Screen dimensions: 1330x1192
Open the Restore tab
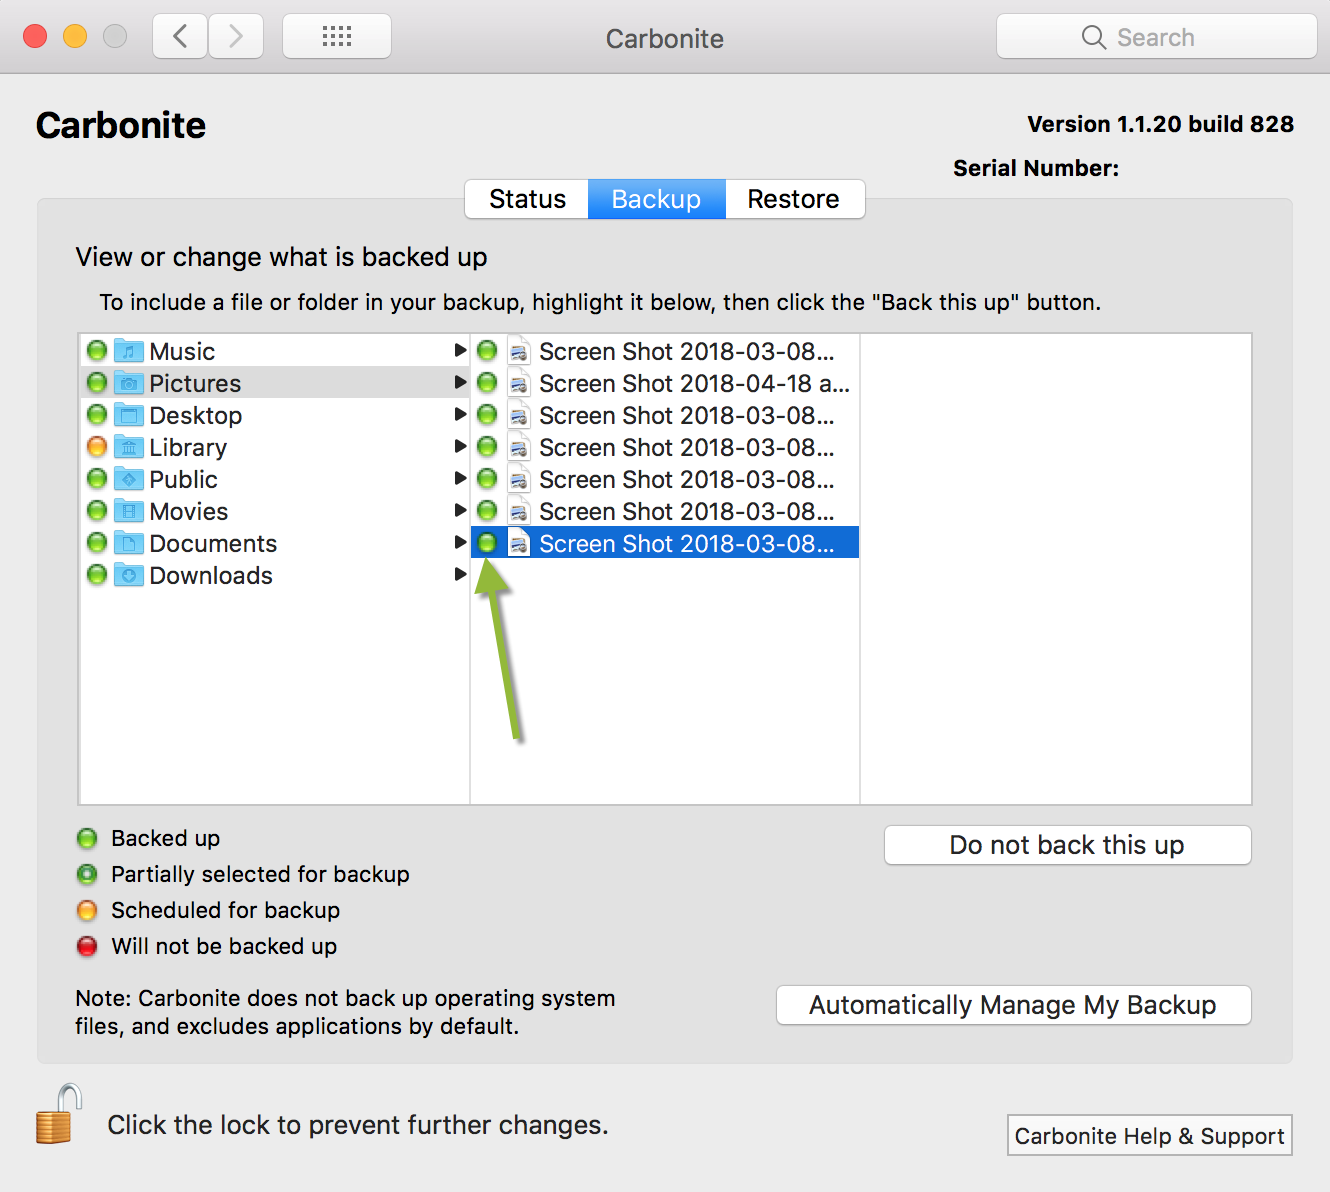[x=793, y=199]
